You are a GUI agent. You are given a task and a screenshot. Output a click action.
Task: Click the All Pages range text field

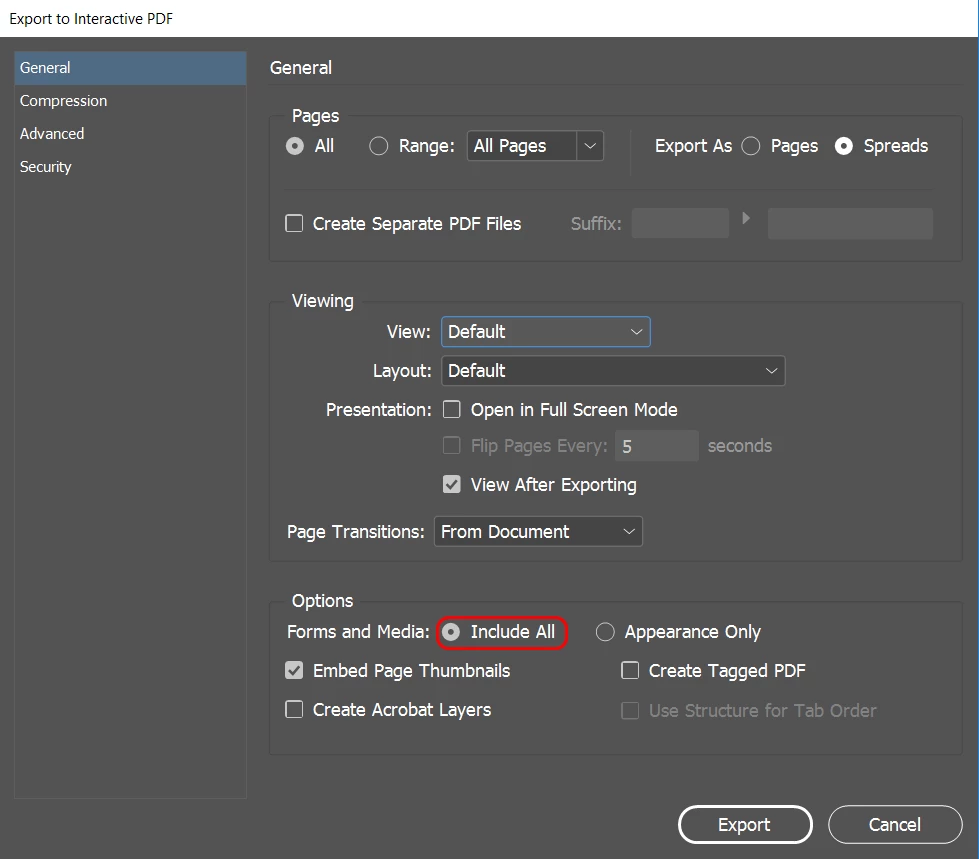pyautogui.click(x=521, y=146)
